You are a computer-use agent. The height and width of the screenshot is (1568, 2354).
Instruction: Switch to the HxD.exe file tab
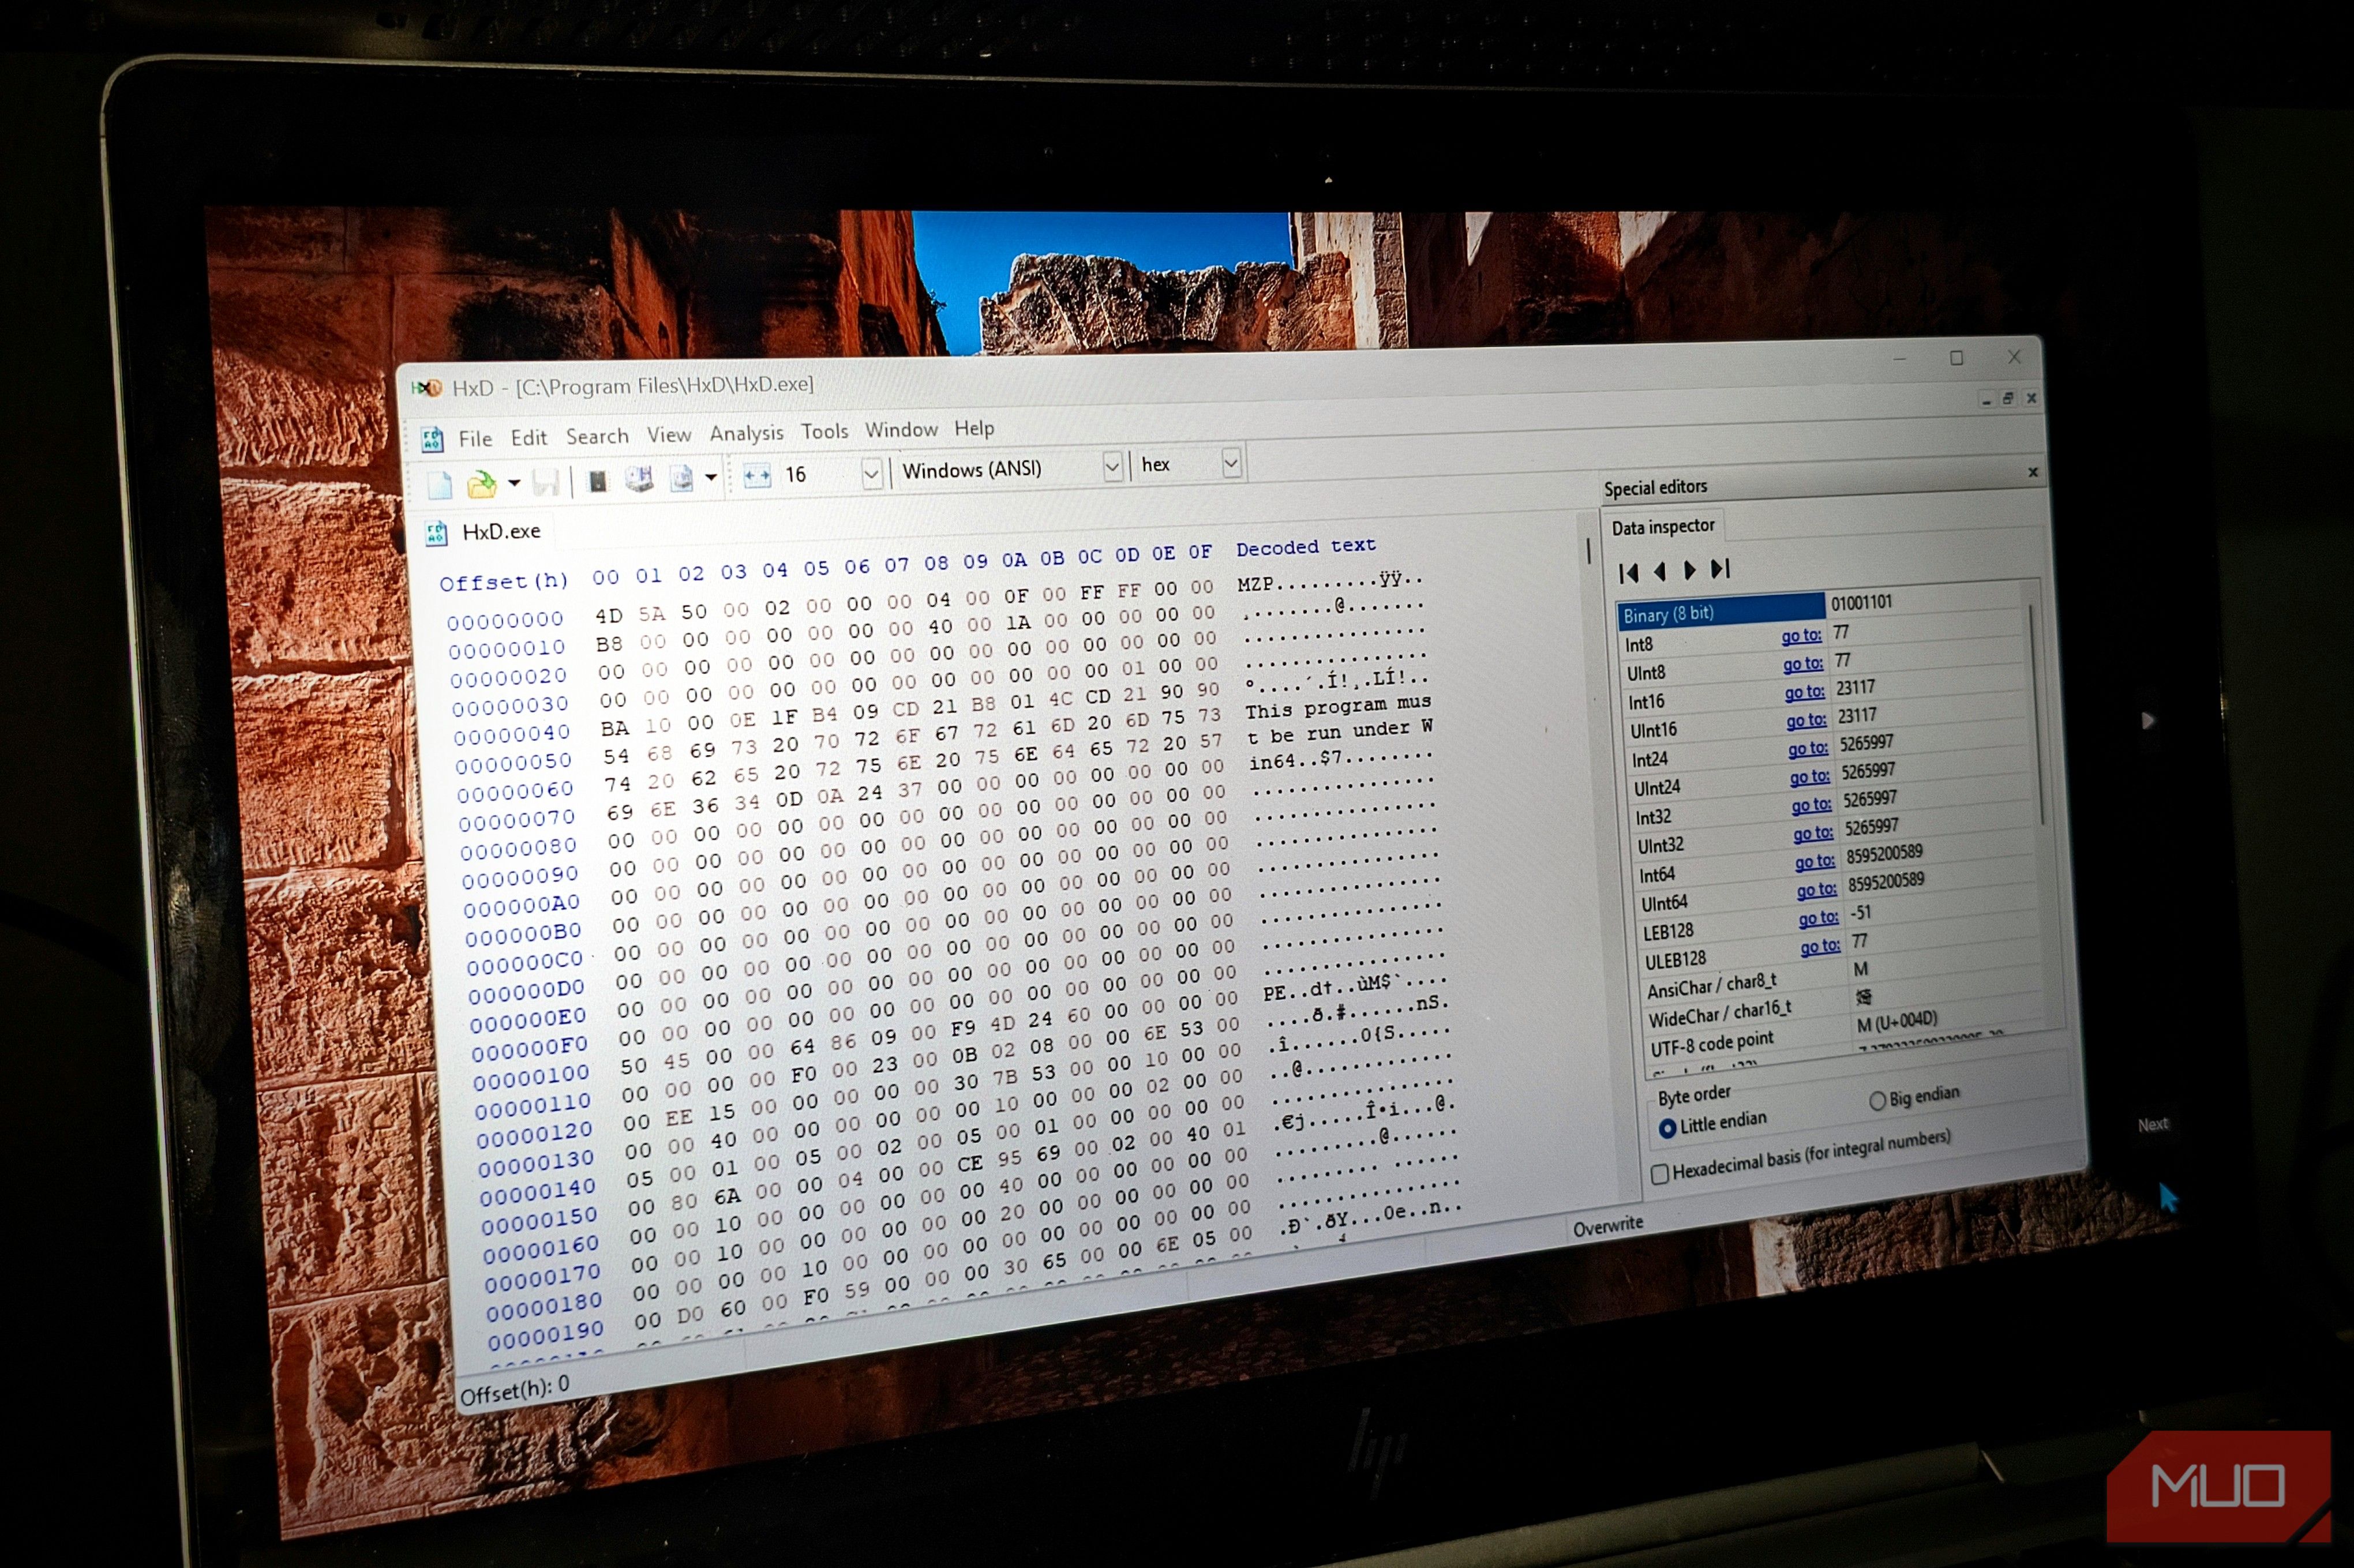(x=484, y=532)
